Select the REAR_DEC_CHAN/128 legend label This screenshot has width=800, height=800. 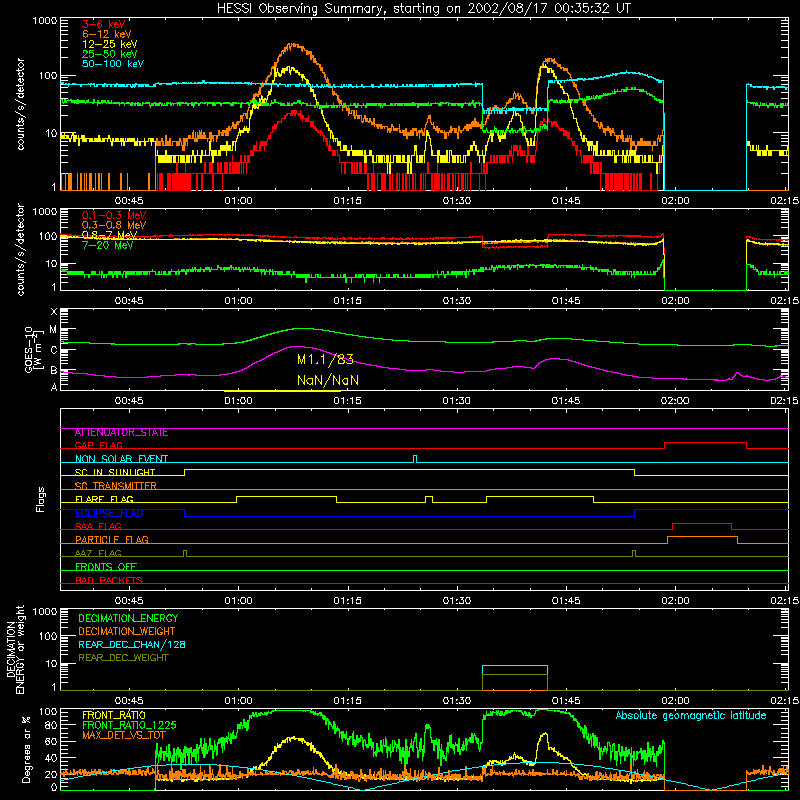coord(132,644)
